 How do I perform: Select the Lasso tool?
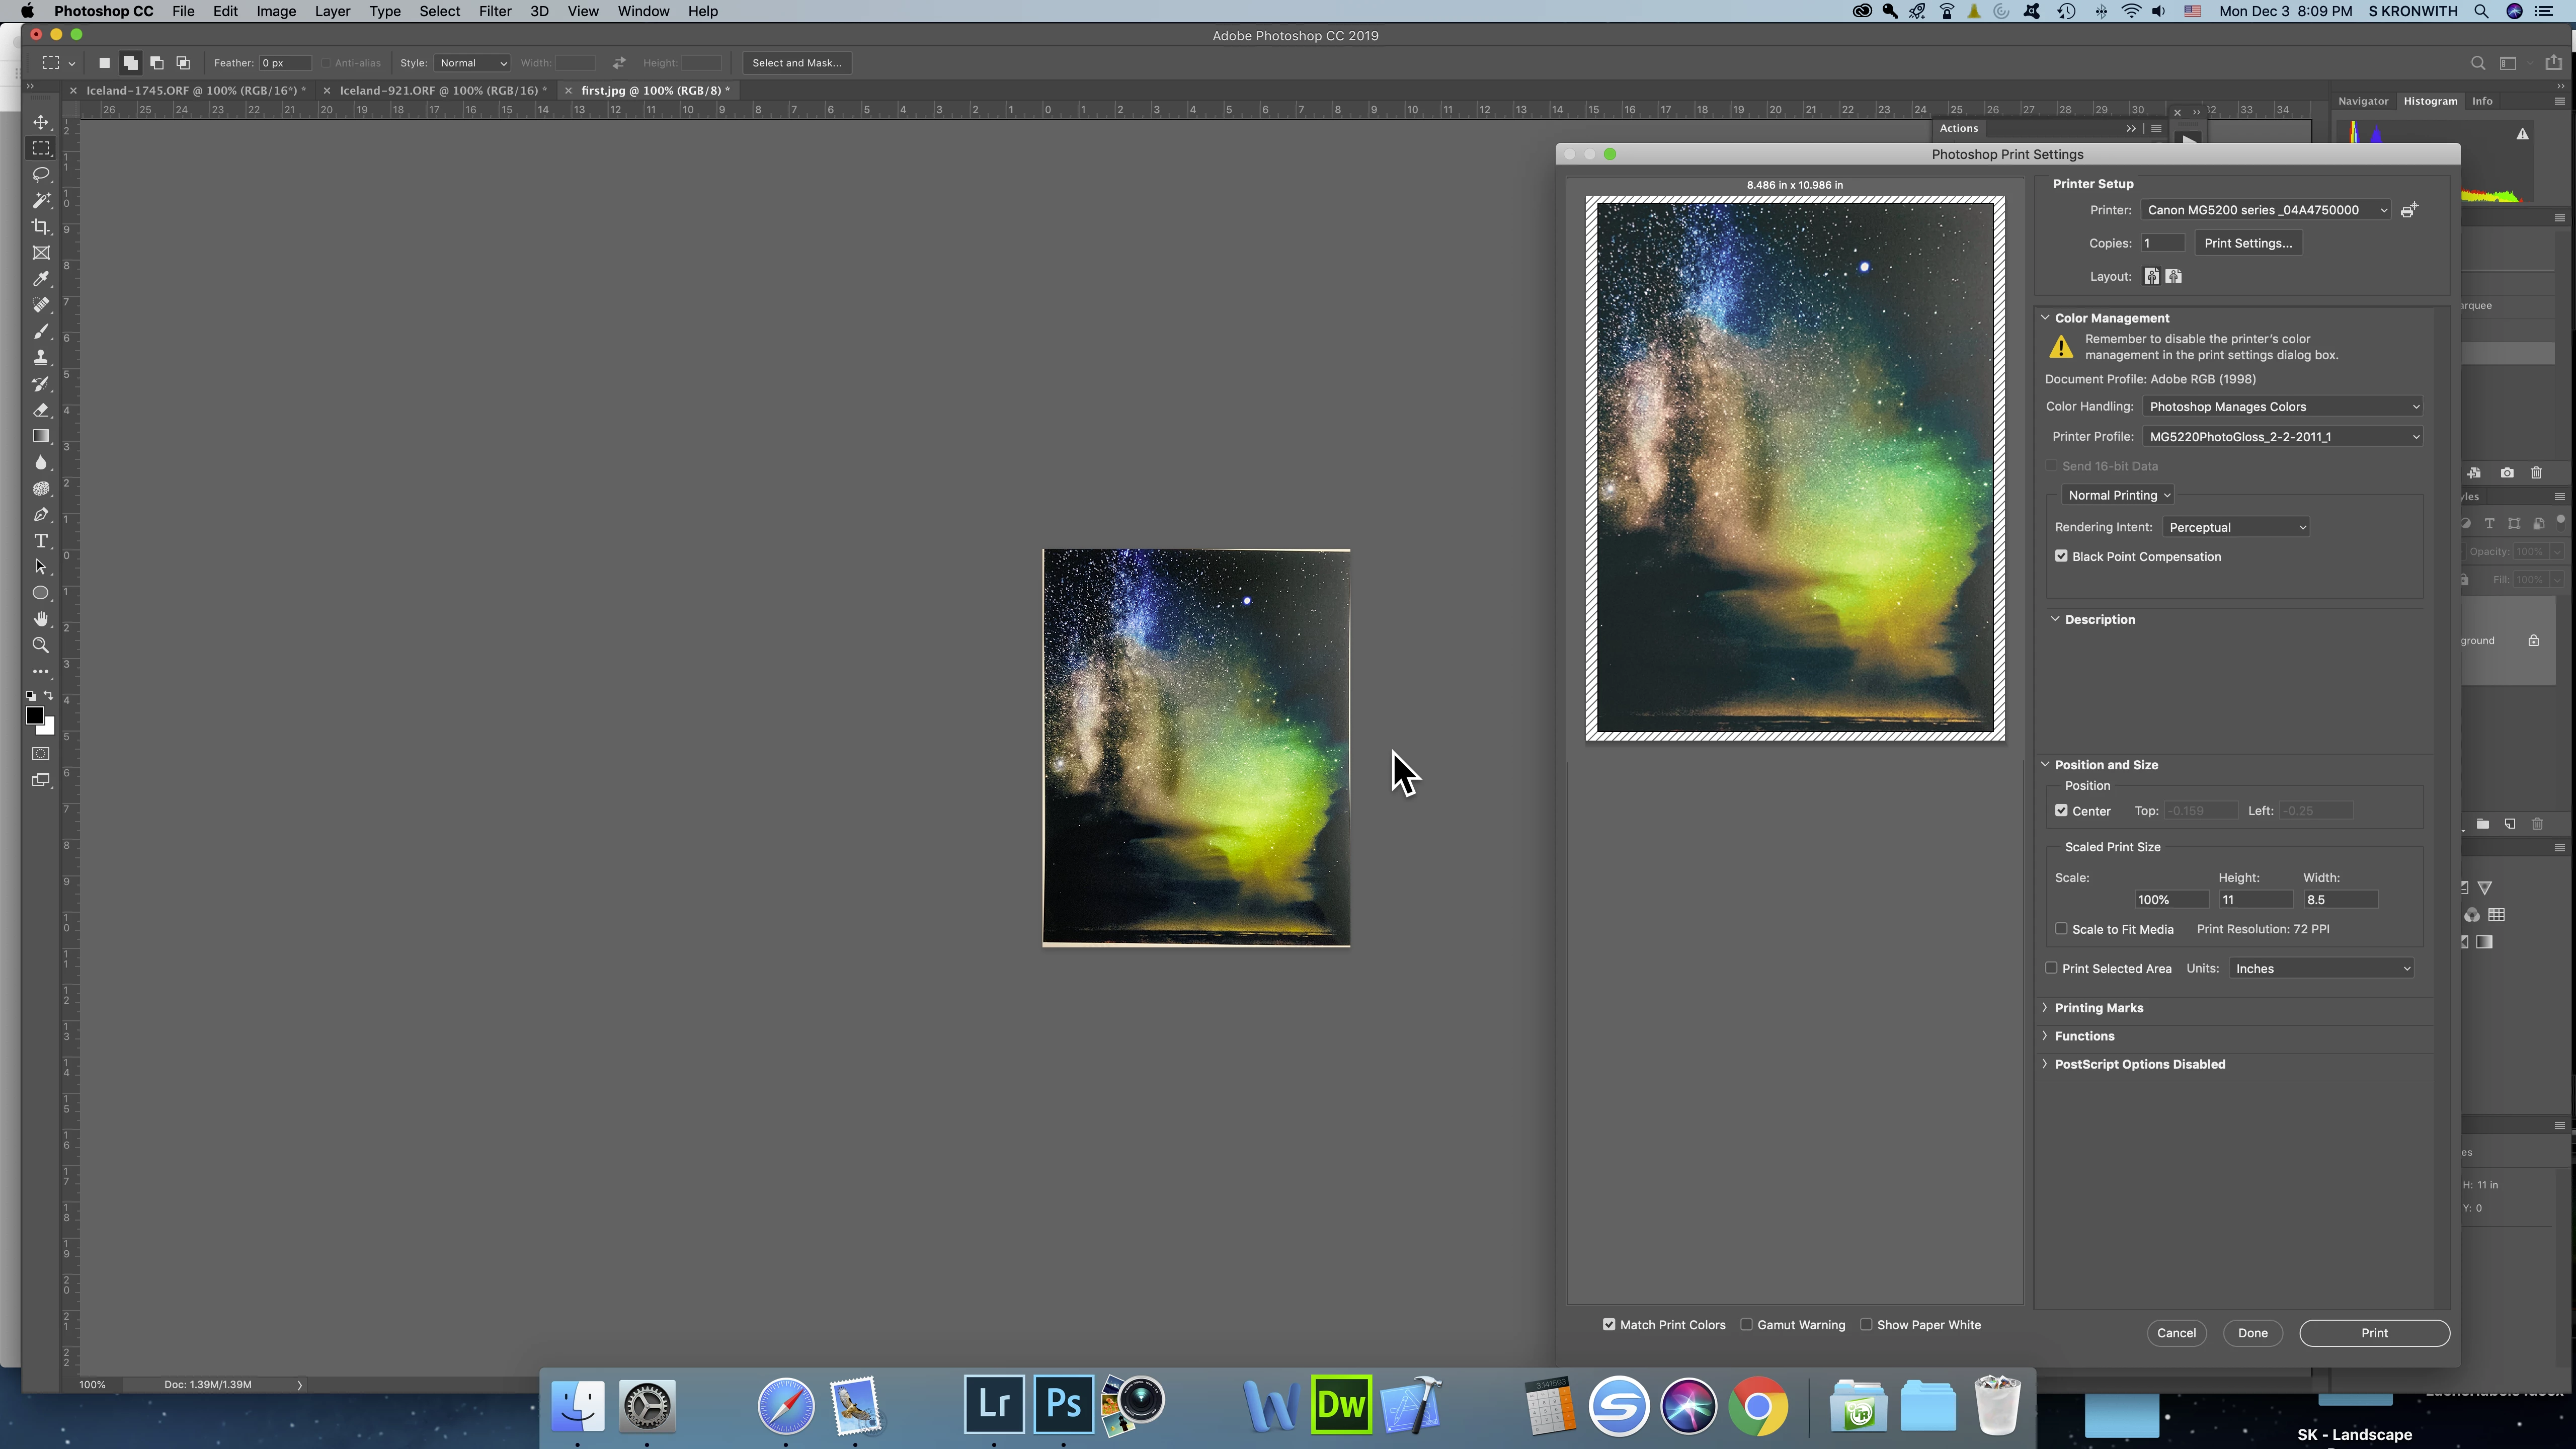tap(41, 174)
